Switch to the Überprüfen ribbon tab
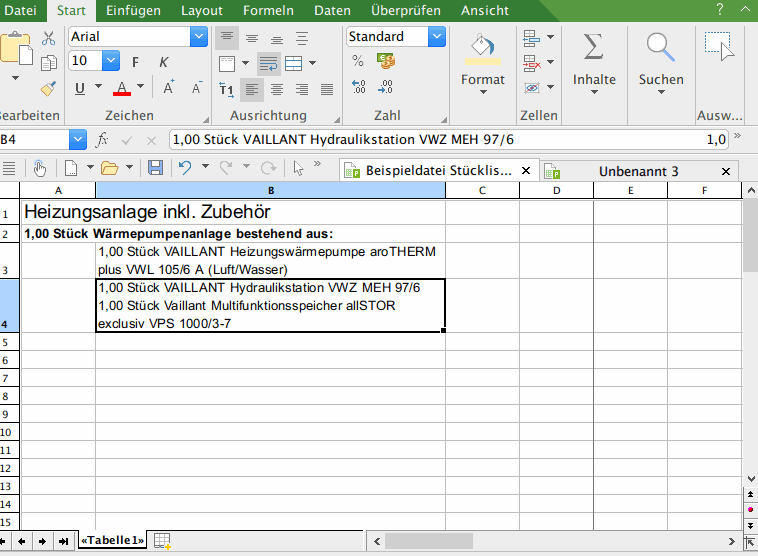758x556 pixels. click(406, 10)
